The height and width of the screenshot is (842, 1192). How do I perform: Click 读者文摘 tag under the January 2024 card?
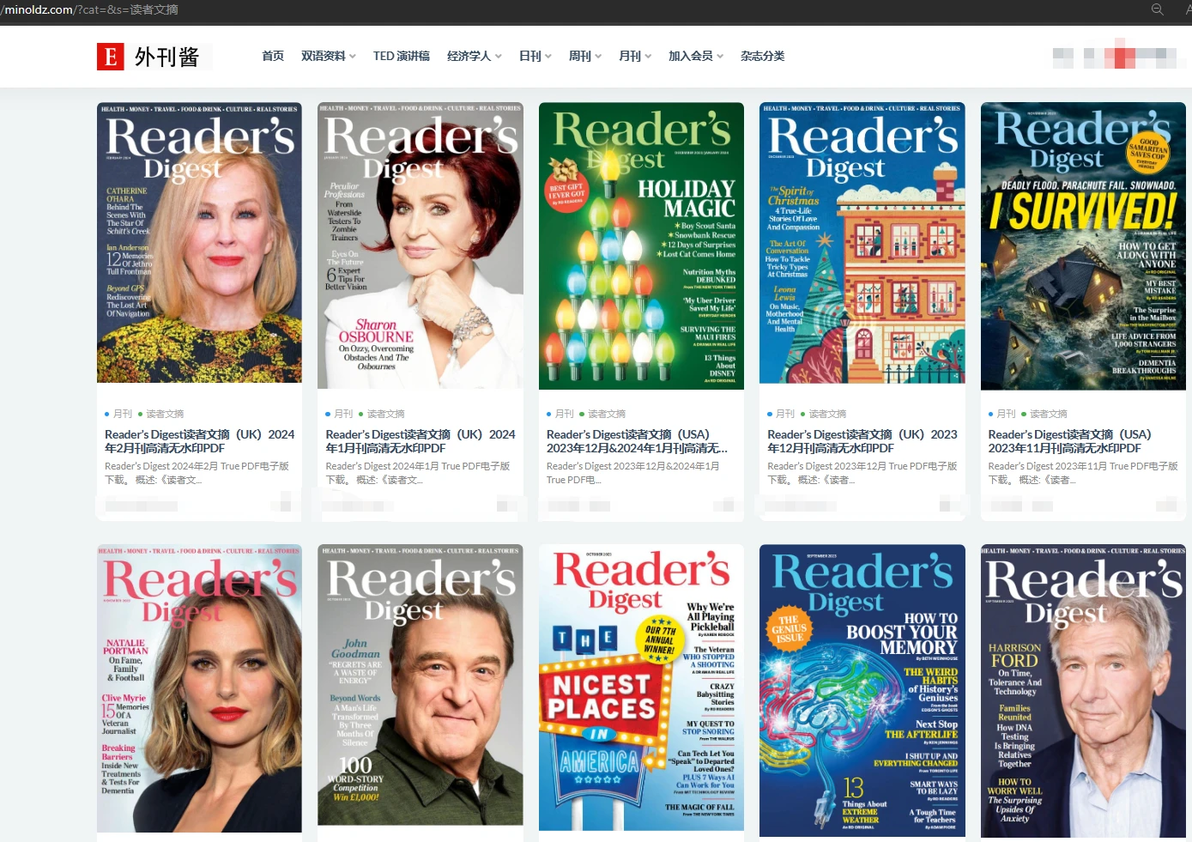click(386, 413)
